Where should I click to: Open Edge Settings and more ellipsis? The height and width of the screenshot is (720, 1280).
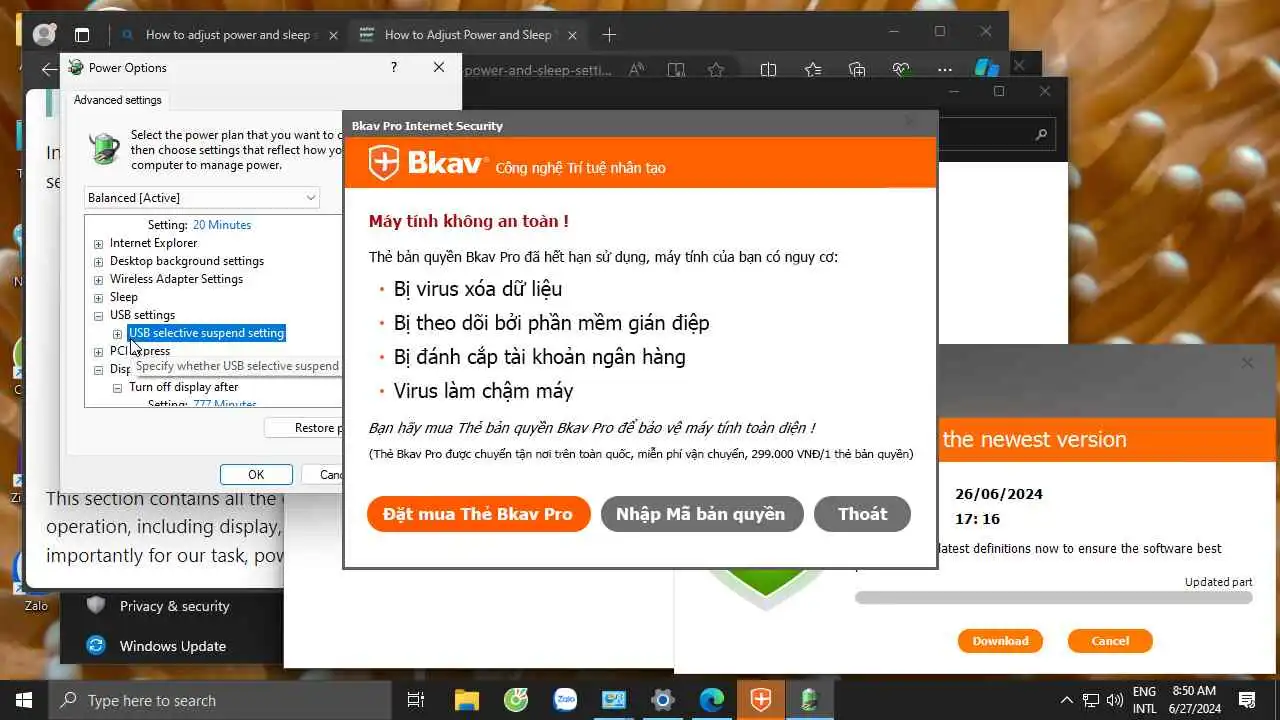(x=945, y=70)
